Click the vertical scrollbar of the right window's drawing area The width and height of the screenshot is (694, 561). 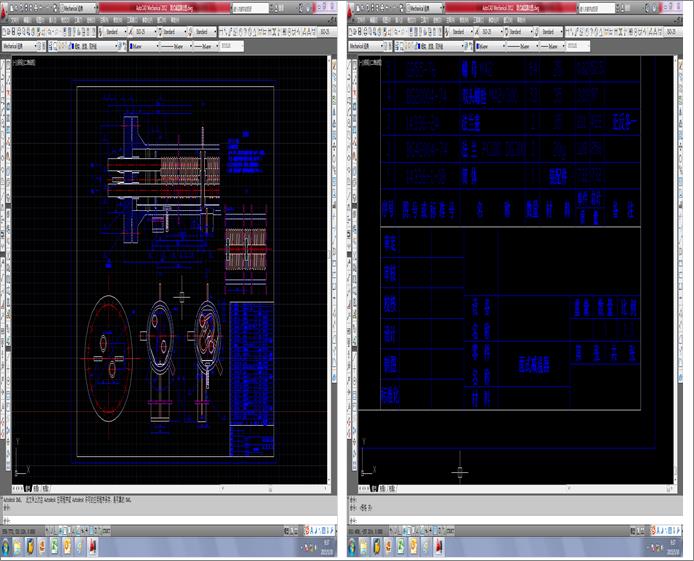(x=676, y=270)
